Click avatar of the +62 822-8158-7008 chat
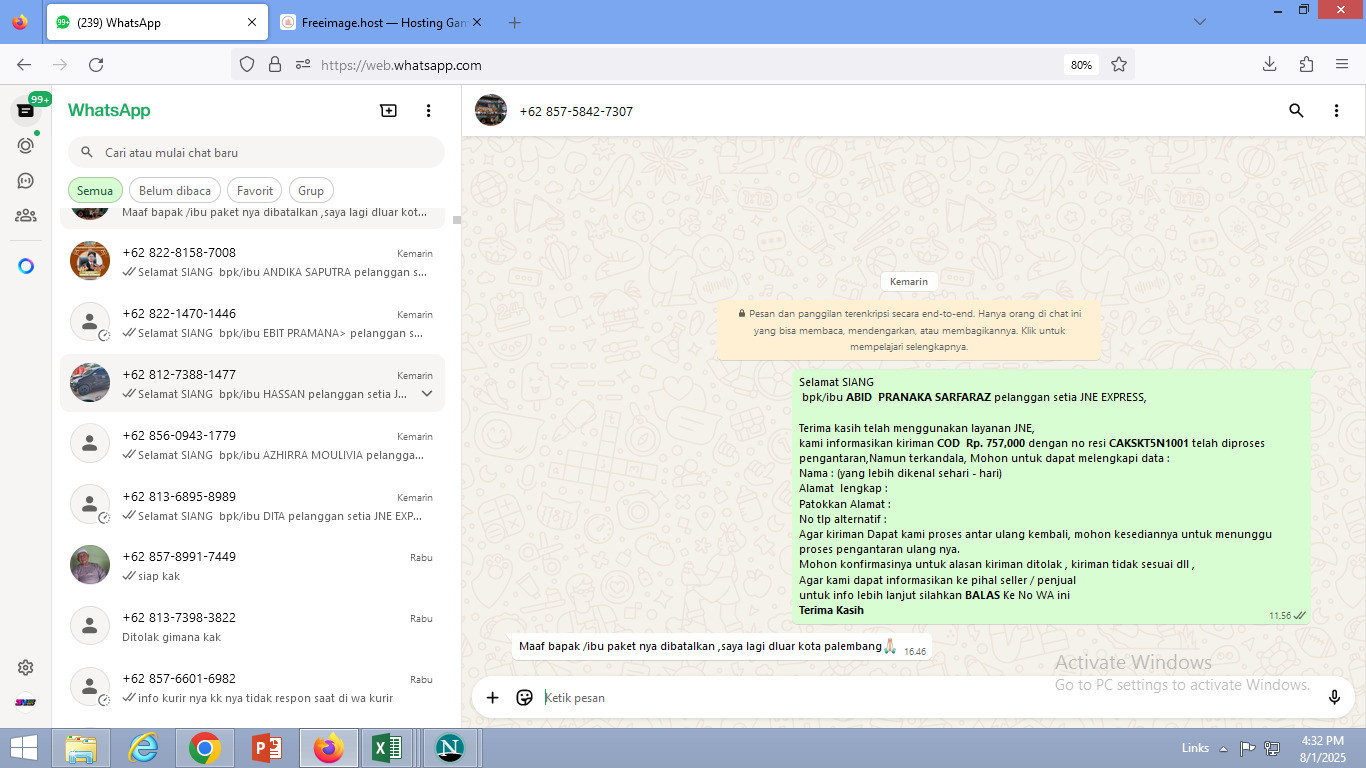1366x768 pixels. 90,261
